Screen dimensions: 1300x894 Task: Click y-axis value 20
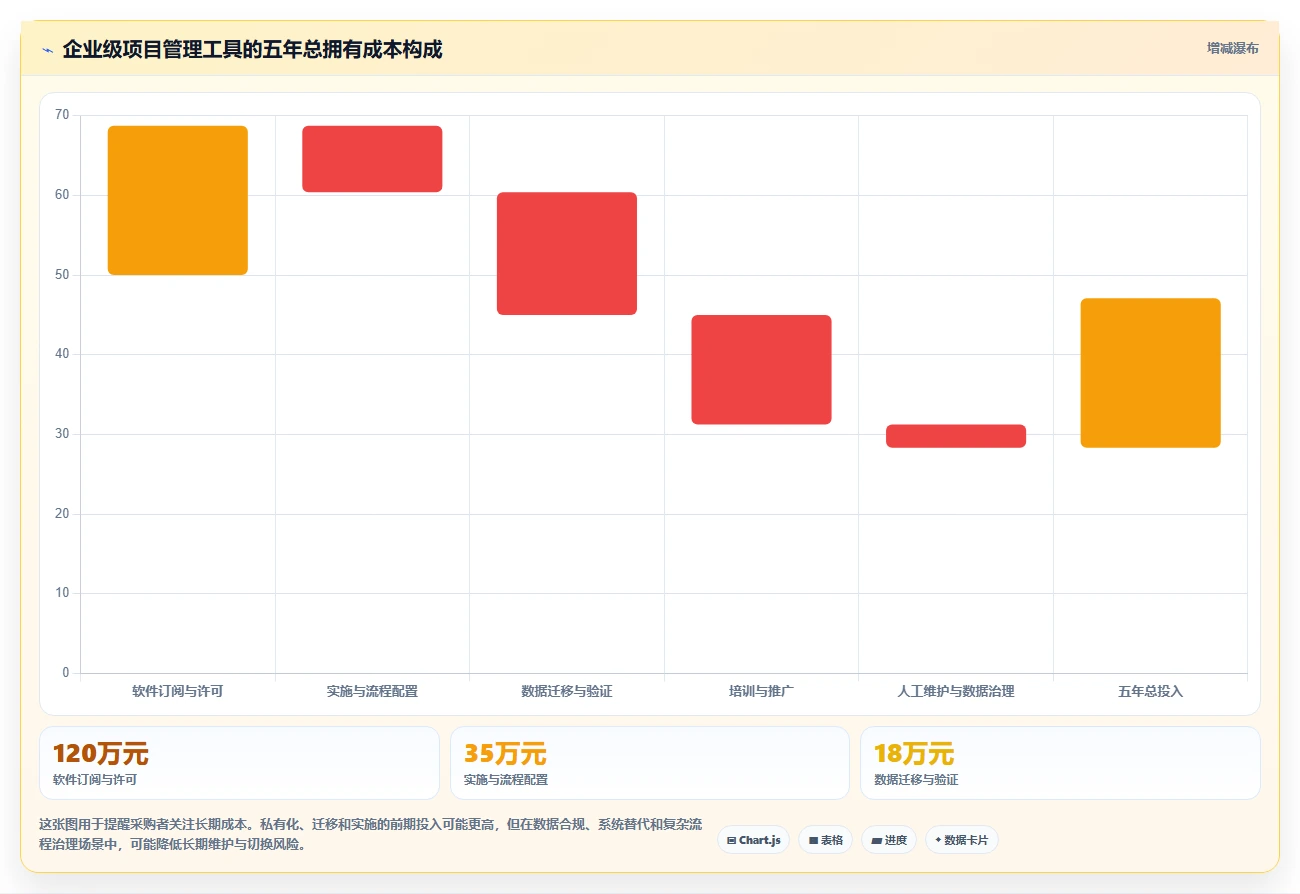[62, 513]
